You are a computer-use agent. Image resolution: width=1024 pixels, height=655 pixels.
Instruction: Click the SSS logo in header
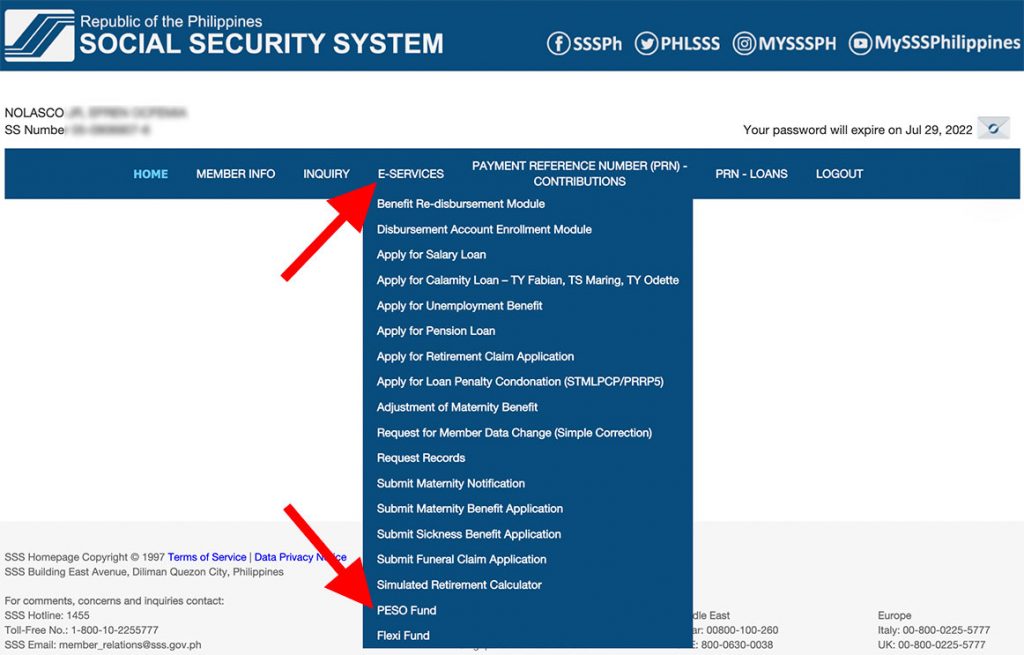[39, 35]
